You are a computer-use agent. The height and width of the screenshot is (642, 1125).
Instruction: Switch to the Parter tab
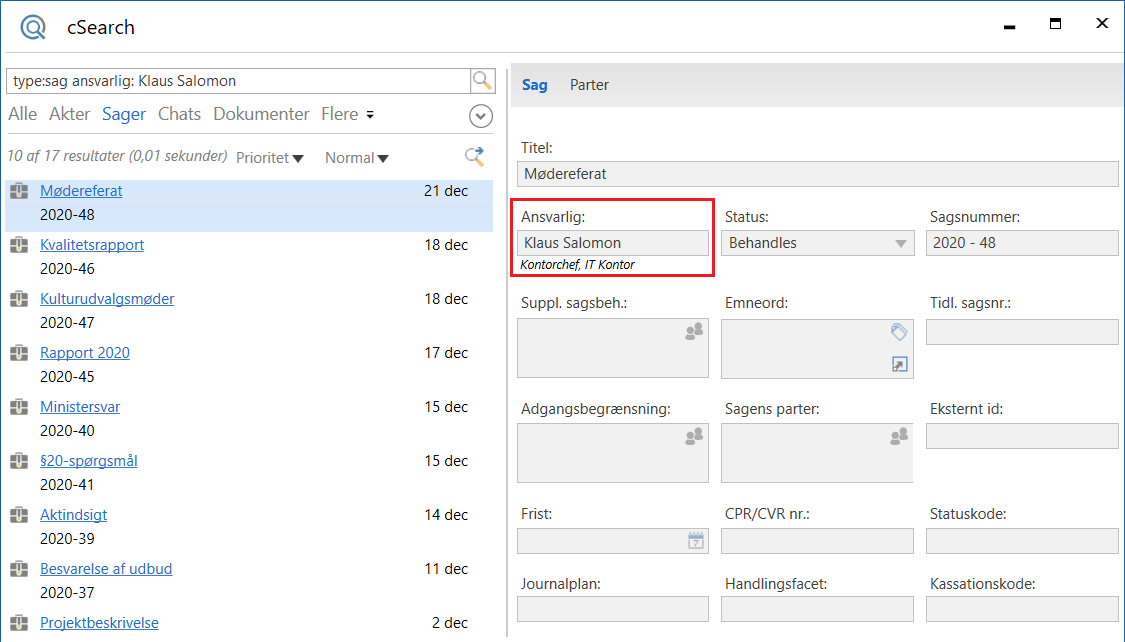click(x=589, y=85)
